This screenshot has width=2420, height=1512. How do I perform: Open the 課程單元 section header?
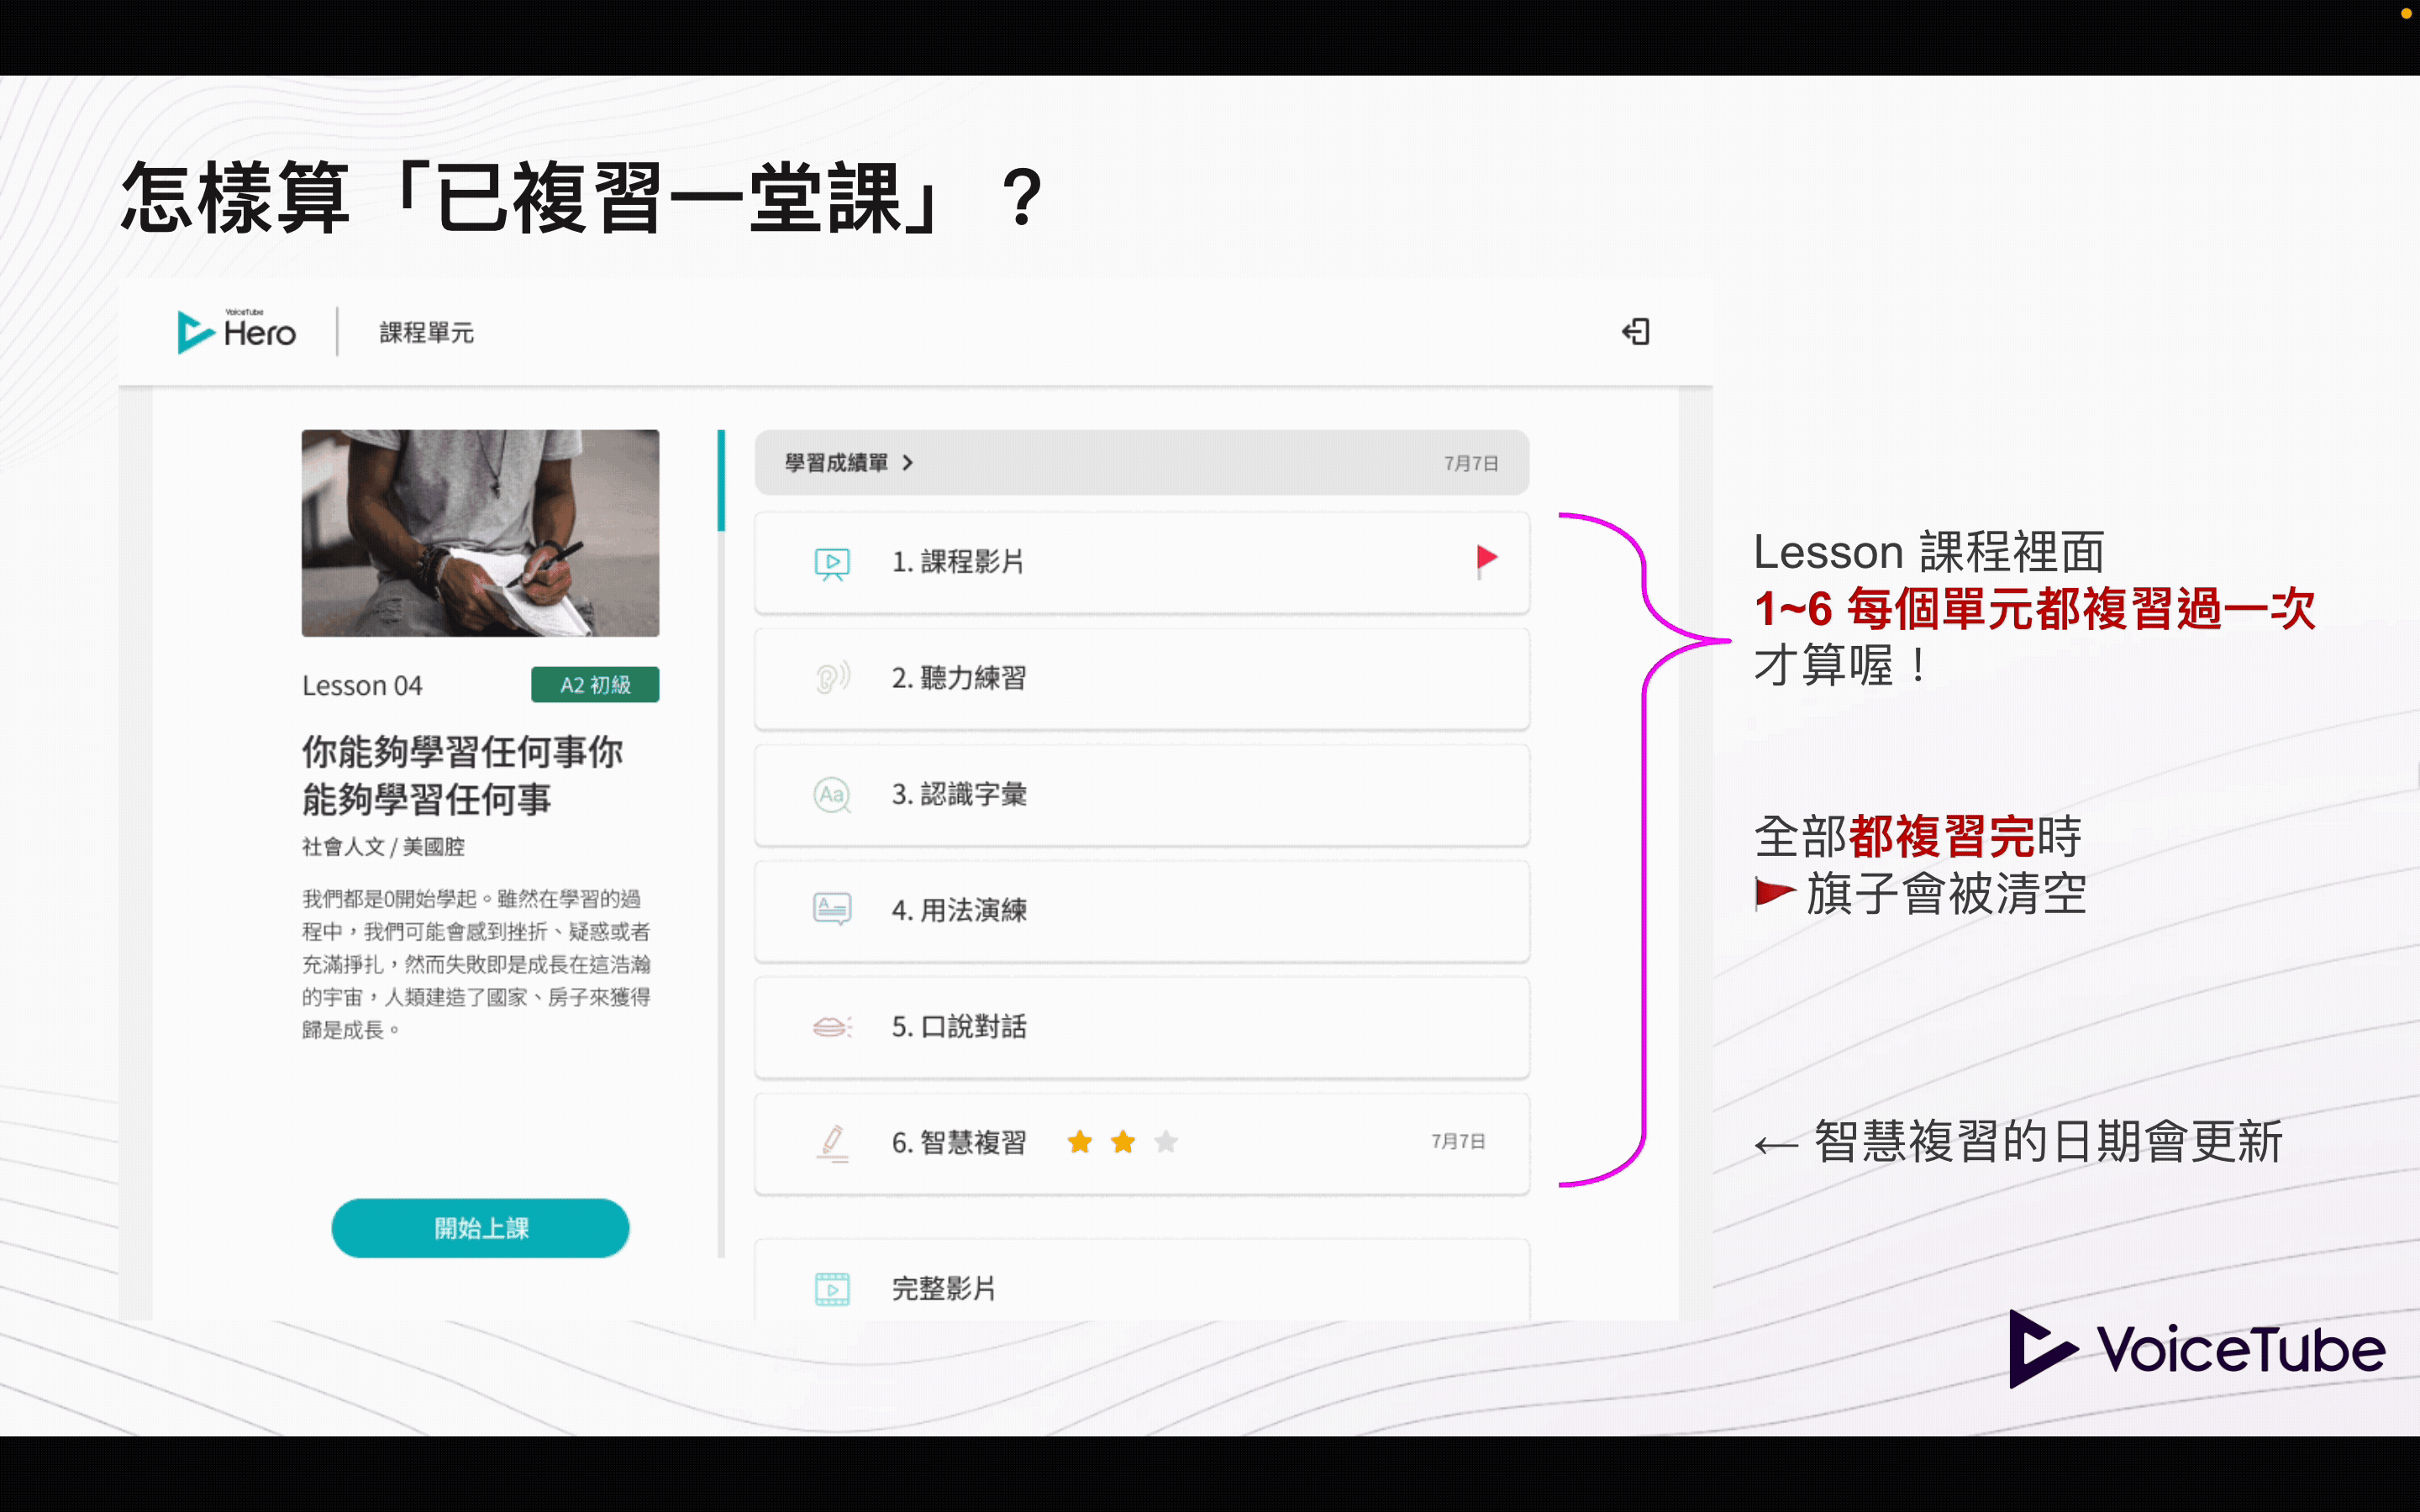pos(426,332)
